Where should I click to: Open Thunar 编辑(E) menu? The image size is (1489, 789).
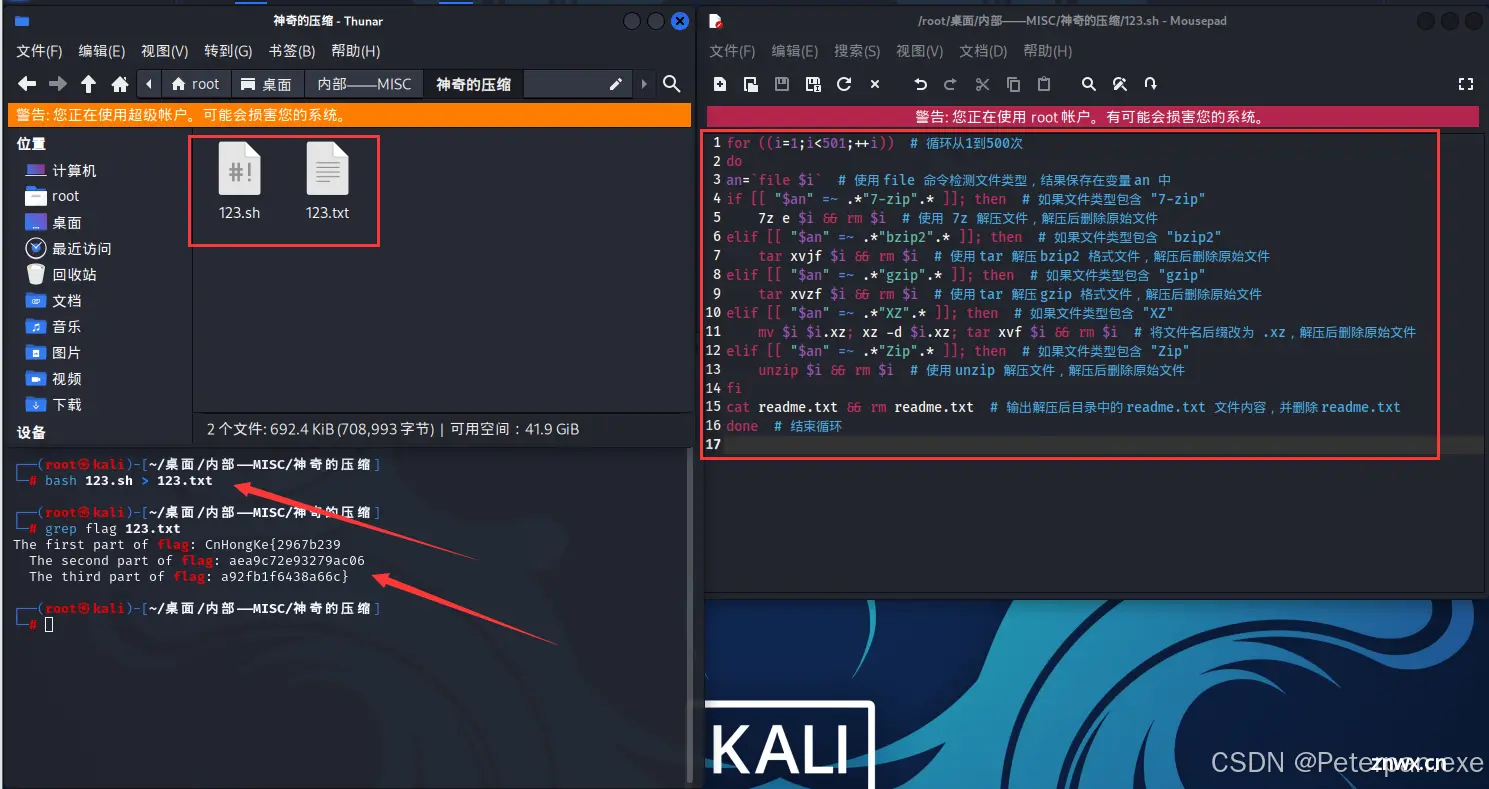coord(102,51)
